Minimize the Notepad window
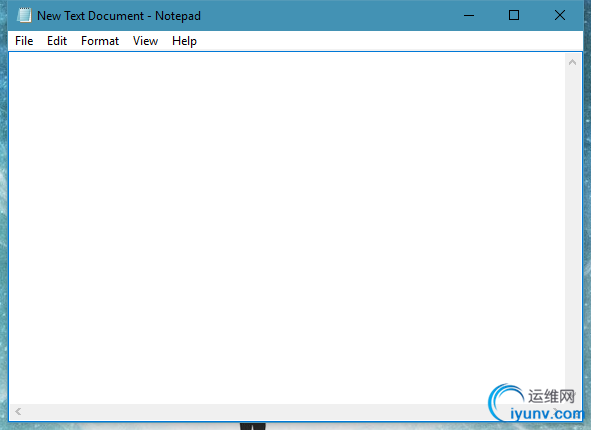This screenshot has width=591, height=430. (469, 15)
